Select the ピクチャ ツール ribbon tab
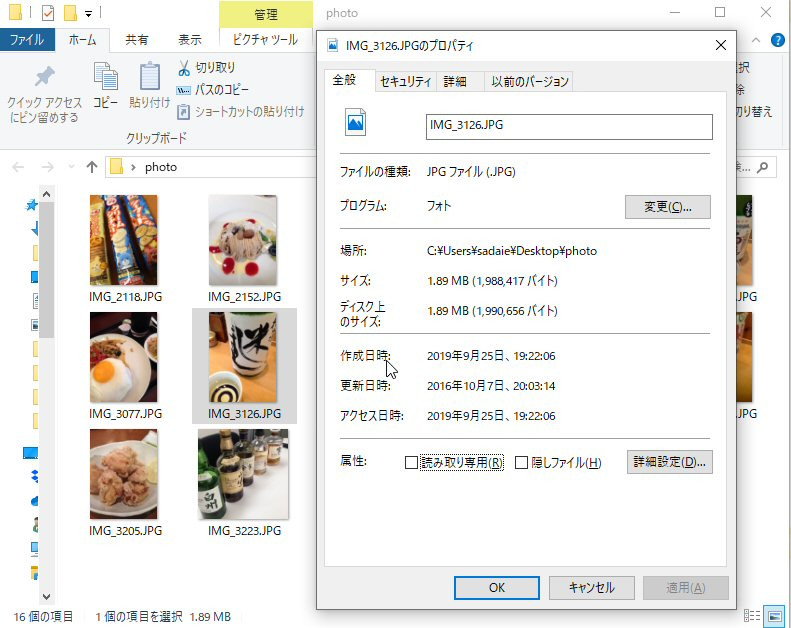 (x=265, y=39)
